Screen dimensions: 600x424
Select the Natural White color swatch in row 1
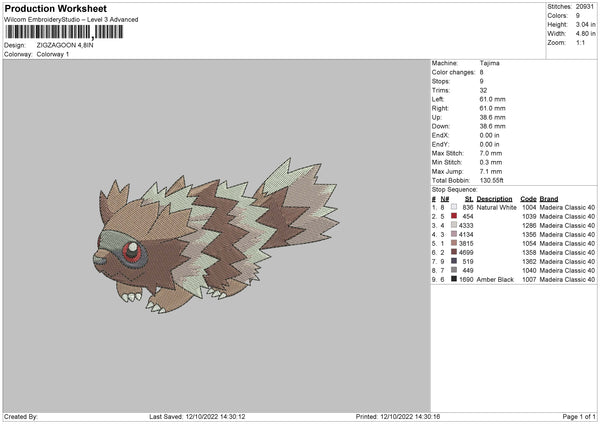pyautogui.click(x=454, y=207)
